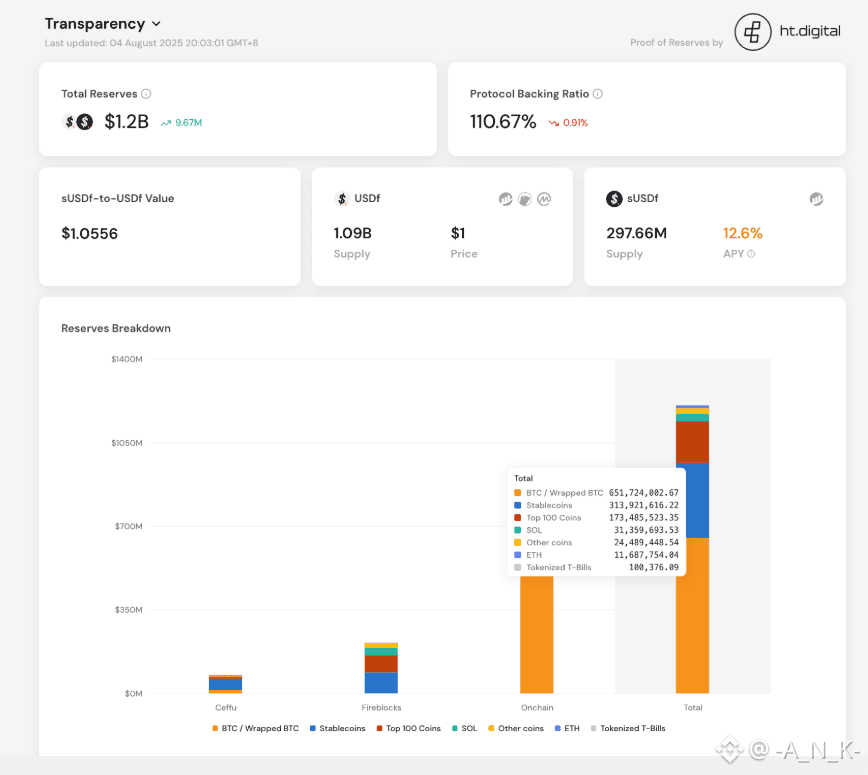Toggle BTC / Wrapped BTC legend series
This screenshot has height=775, width=868.
[255, 728]
